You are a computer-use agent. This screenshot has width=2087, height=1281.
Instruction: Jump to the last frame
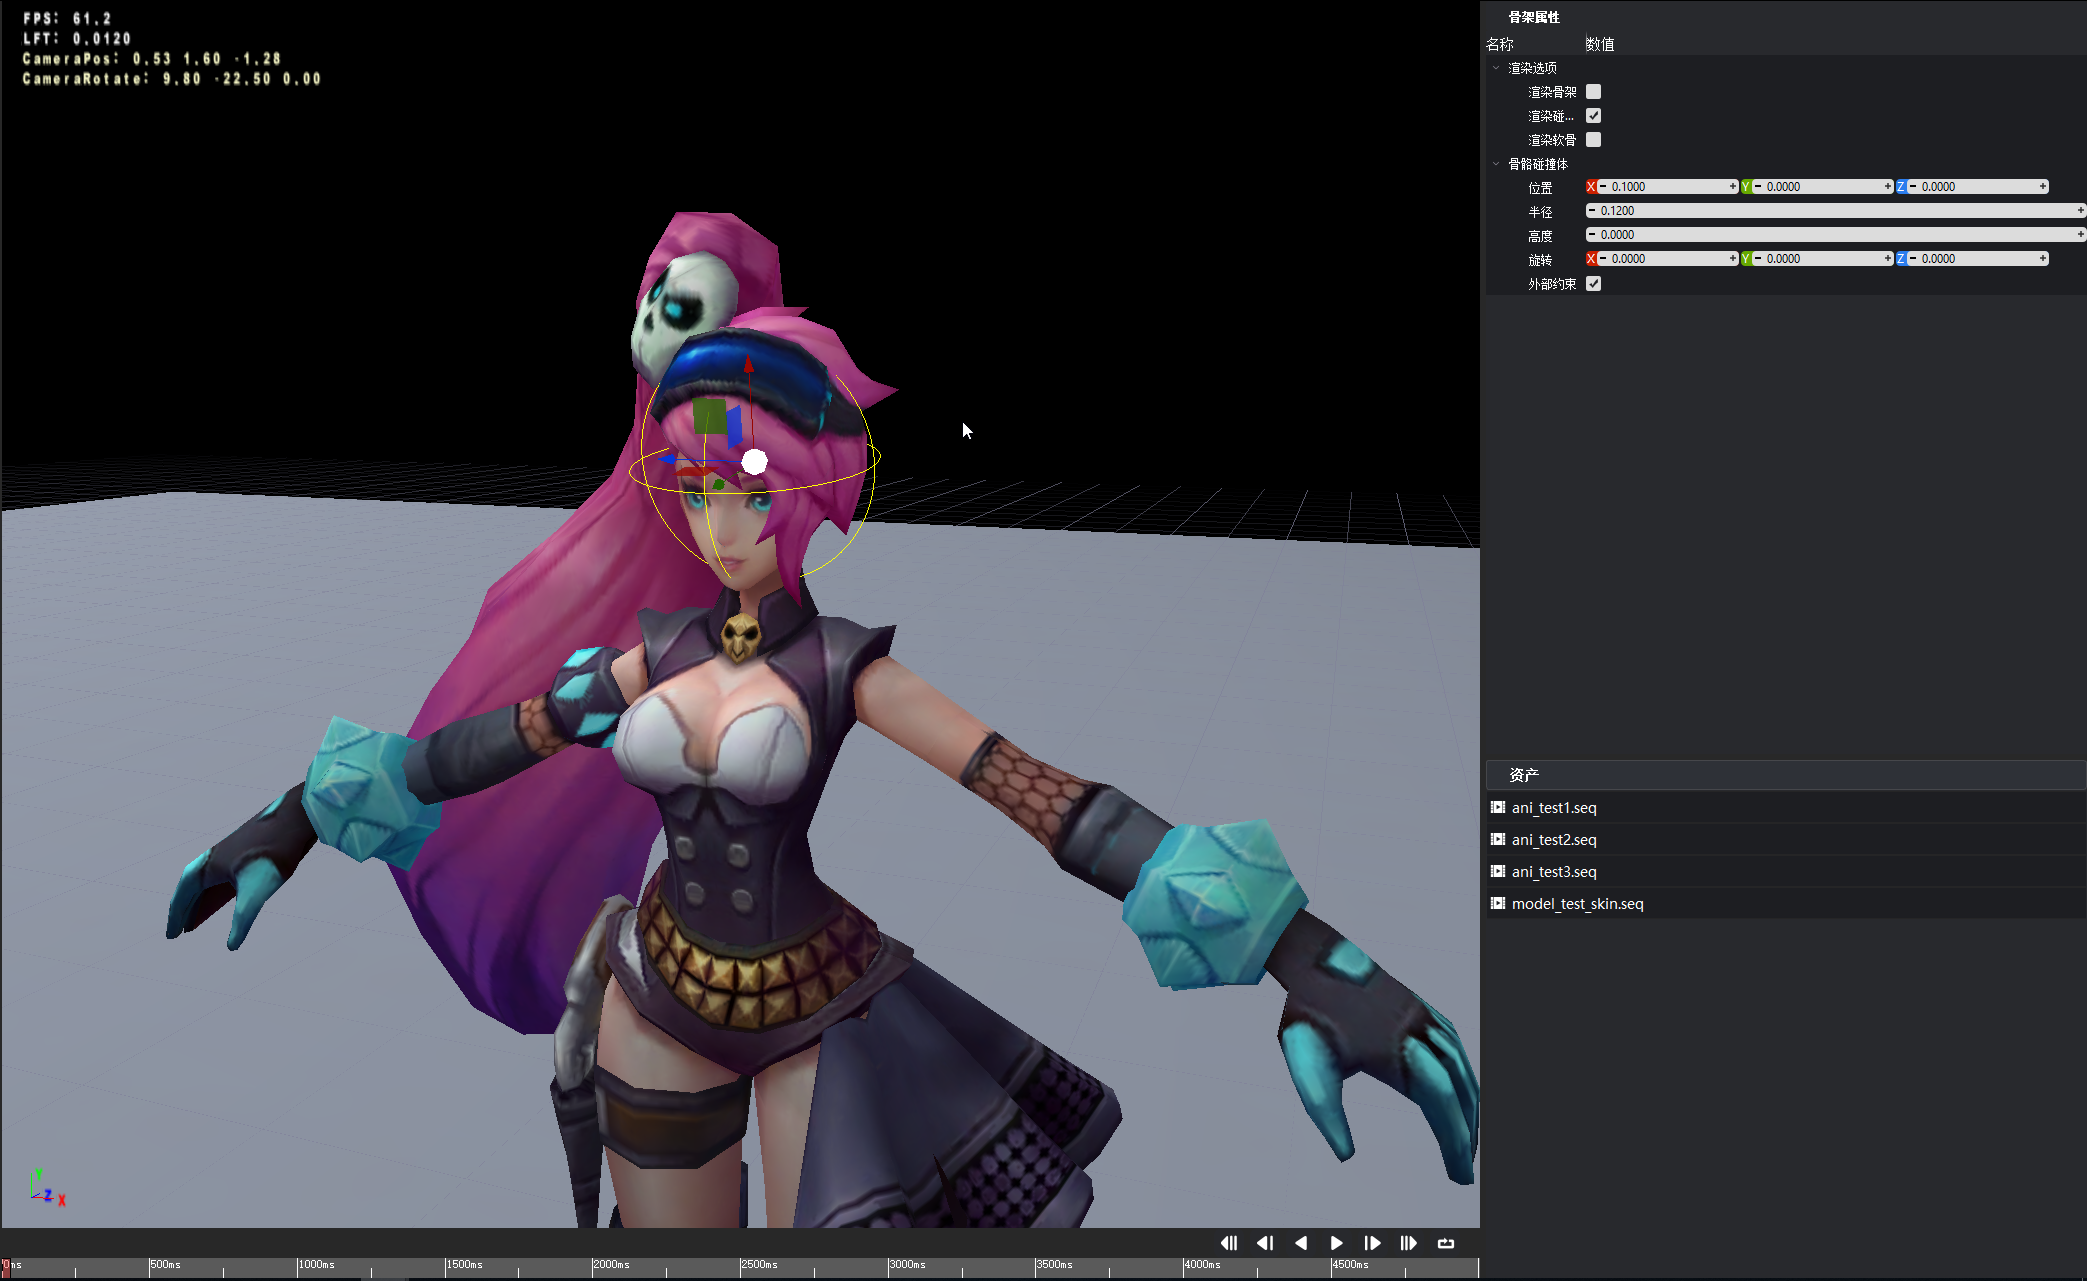click(x=1409, y=1243)
